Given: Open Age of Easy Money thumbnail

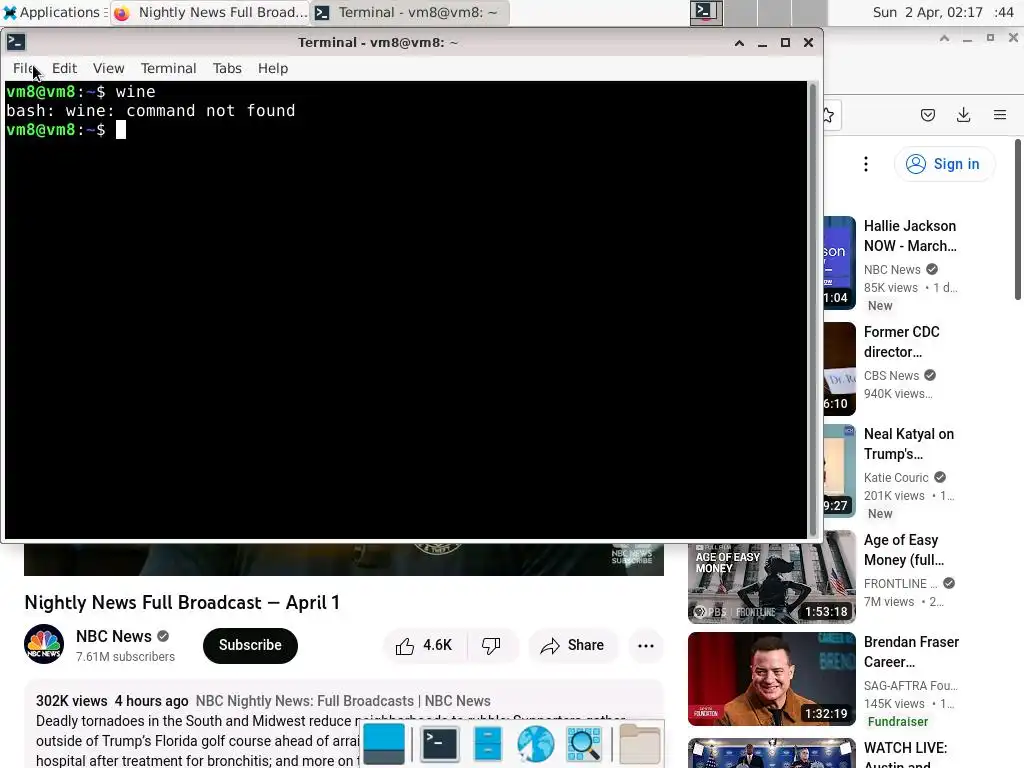Looking at the screenshot, I should [x=771, y=577].
